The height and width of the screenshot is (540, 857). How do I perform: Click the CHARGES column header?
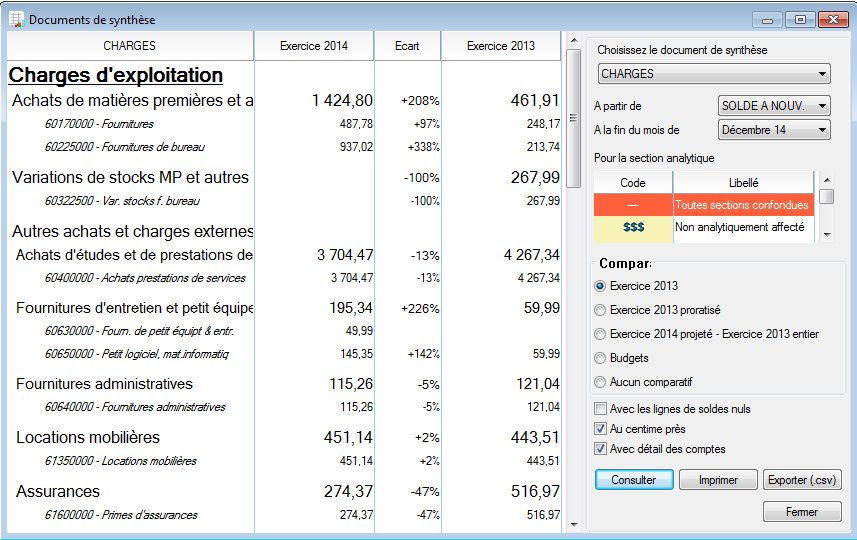pyautogui.click(x=130, y=46)
